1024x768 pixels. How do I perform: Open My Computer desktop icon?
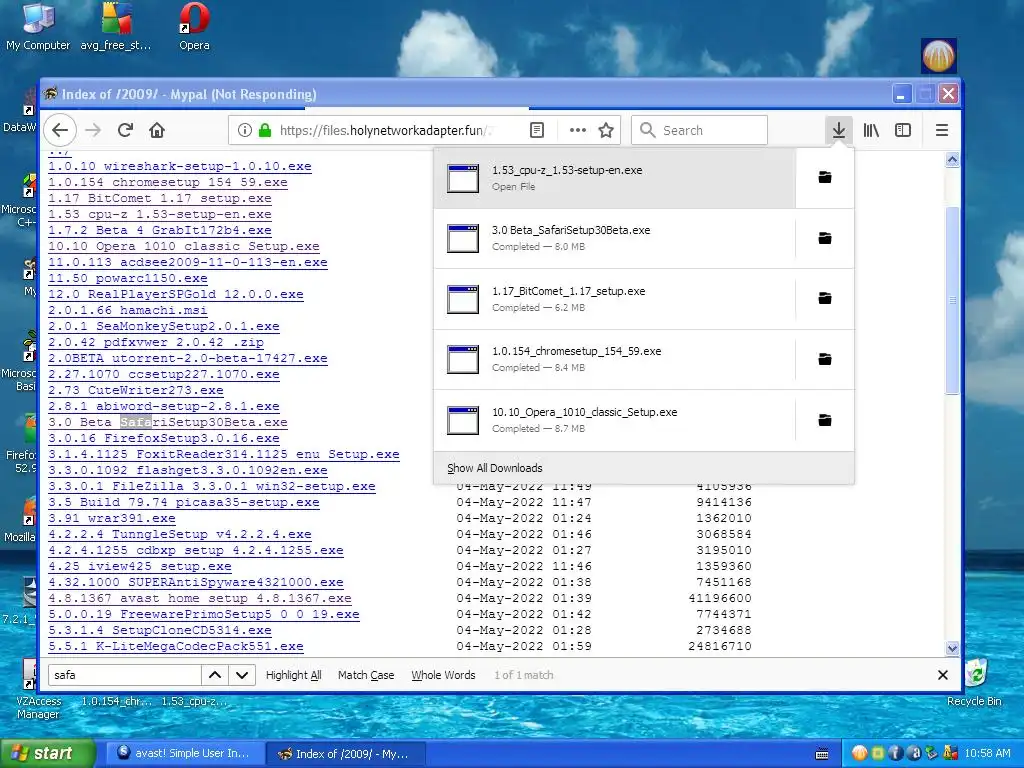pos(38,27)
